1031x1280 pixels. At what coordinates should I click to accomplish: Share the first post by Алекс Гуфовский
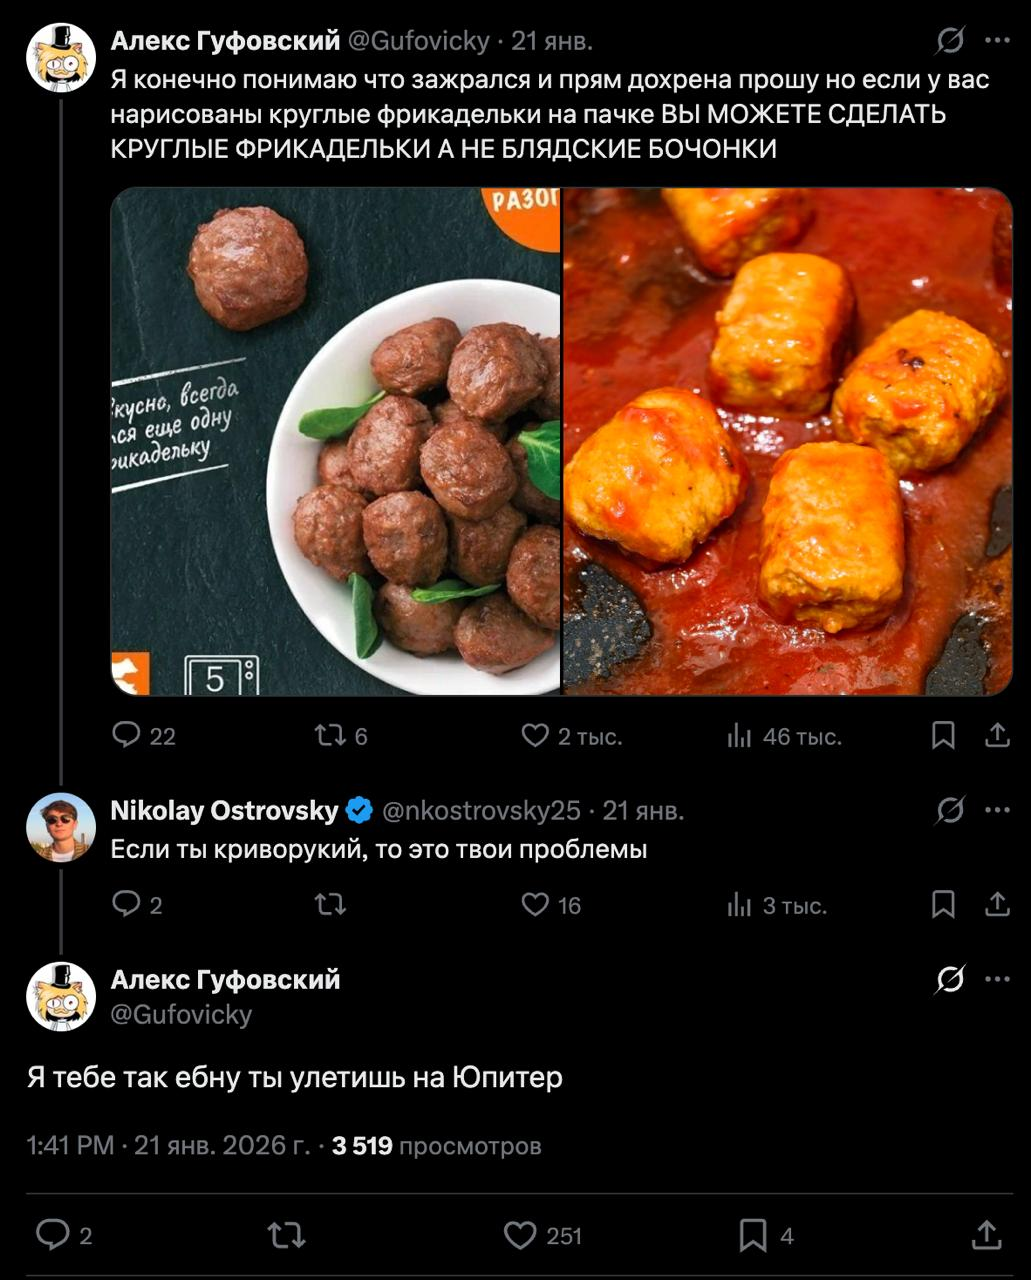(x=997, y=736)
